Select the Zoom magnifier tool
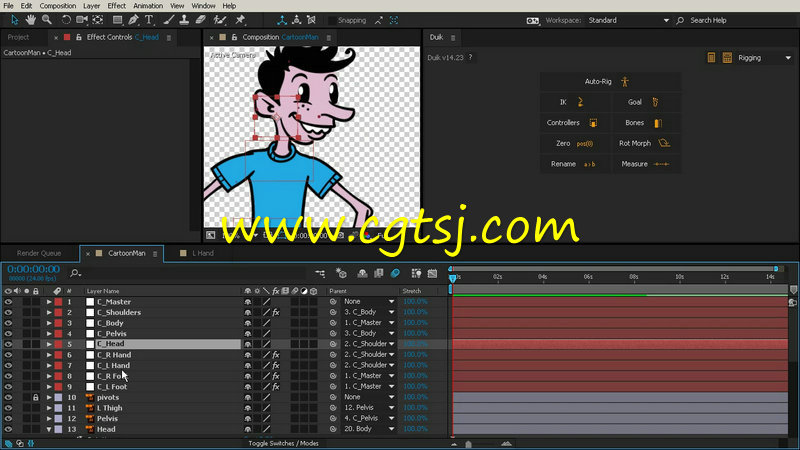This screenshot has height=450, width=800. coord(47,20)
